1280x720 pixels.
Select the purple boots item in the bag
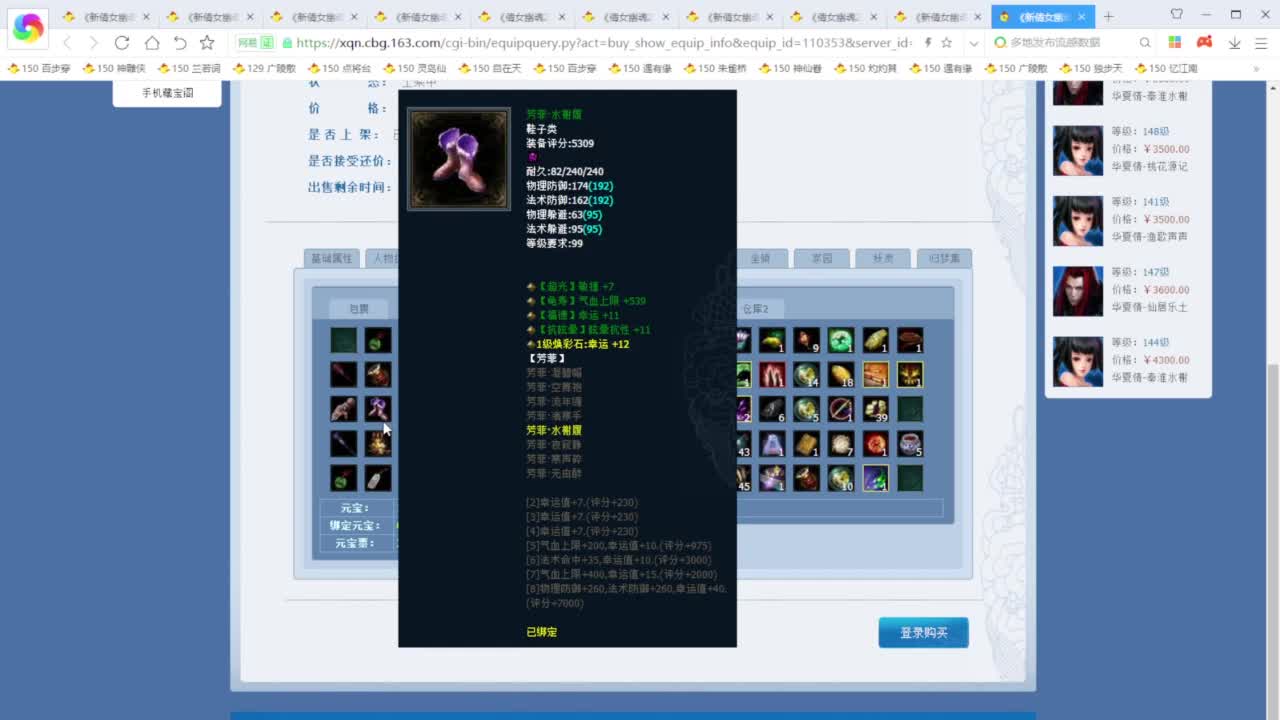(x=378, y=408)
